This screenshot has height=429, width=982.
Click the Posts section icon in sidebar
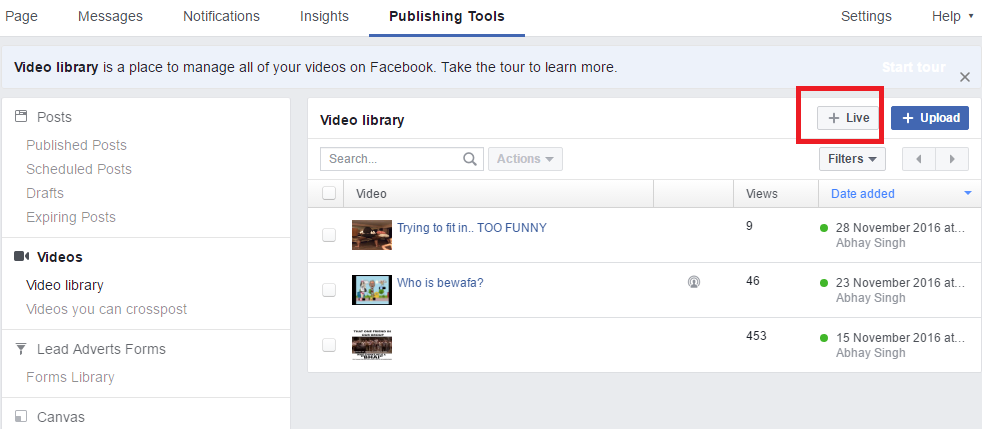(x=21, y=116)
